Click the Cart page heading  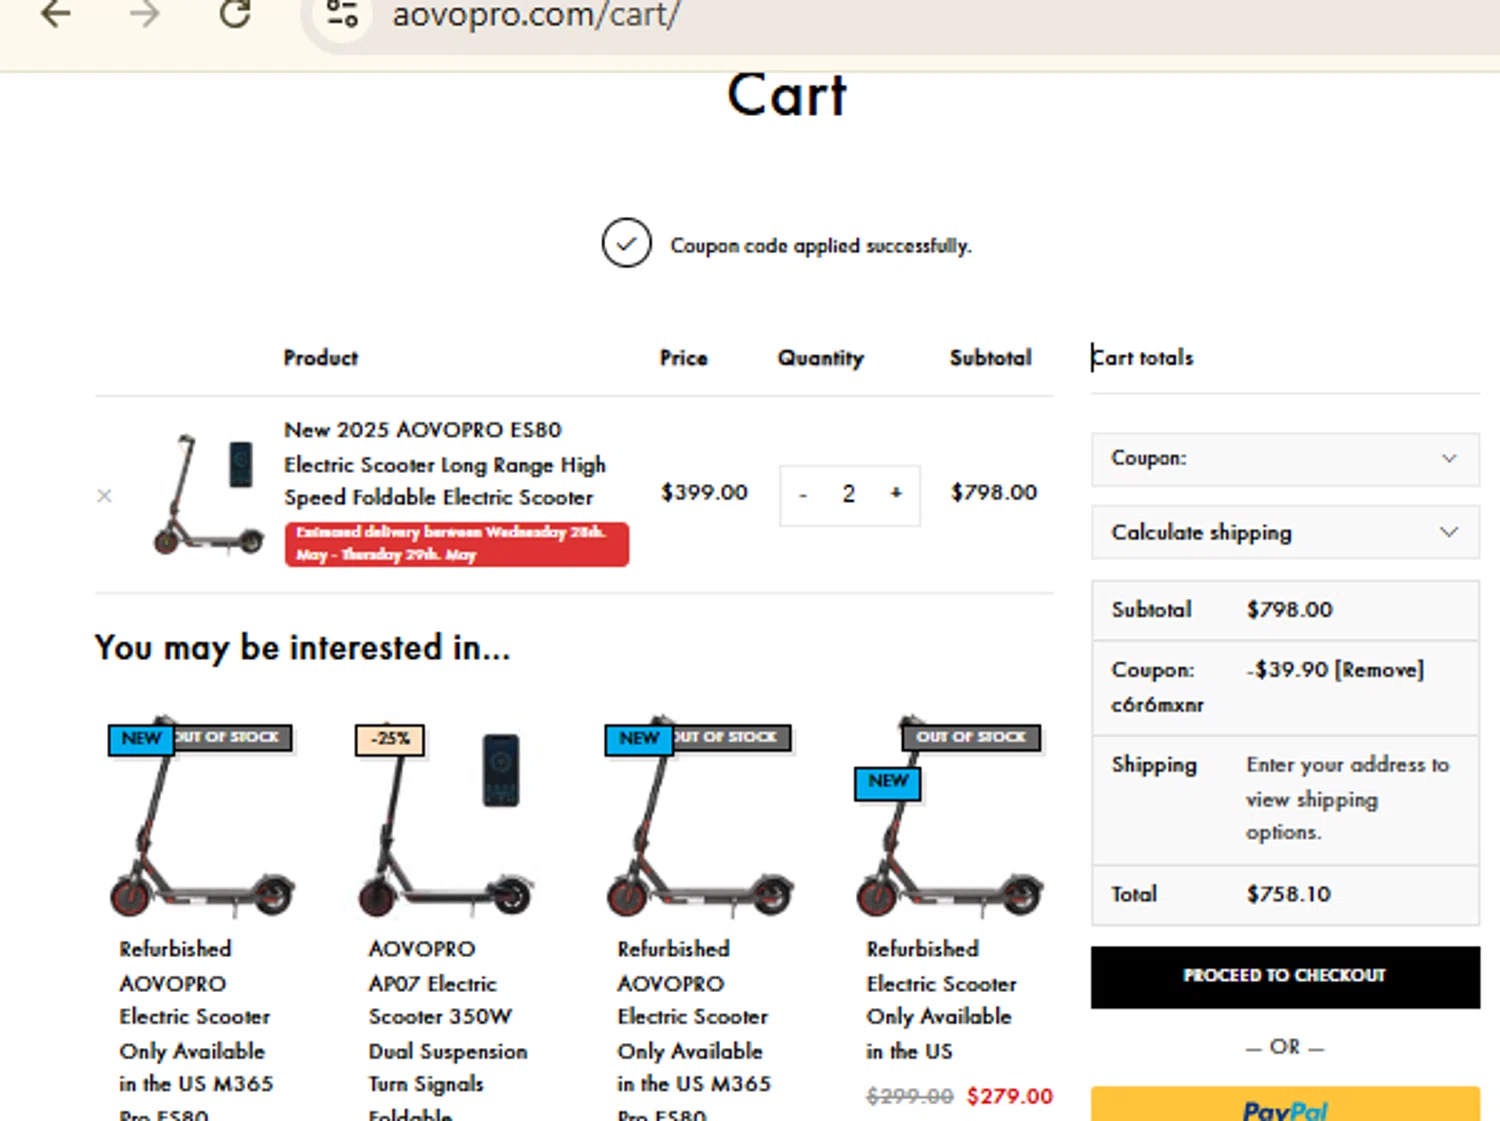coord(787,96)
